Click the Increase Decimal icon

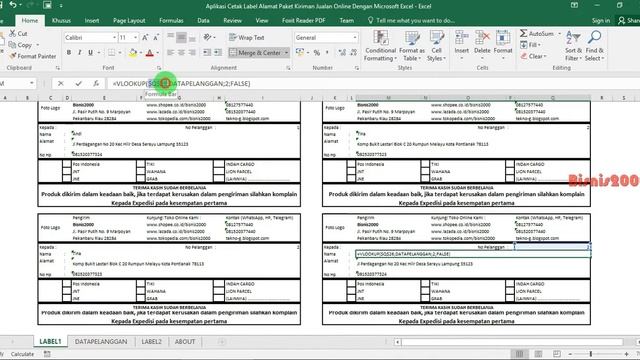tap(342, 53)
